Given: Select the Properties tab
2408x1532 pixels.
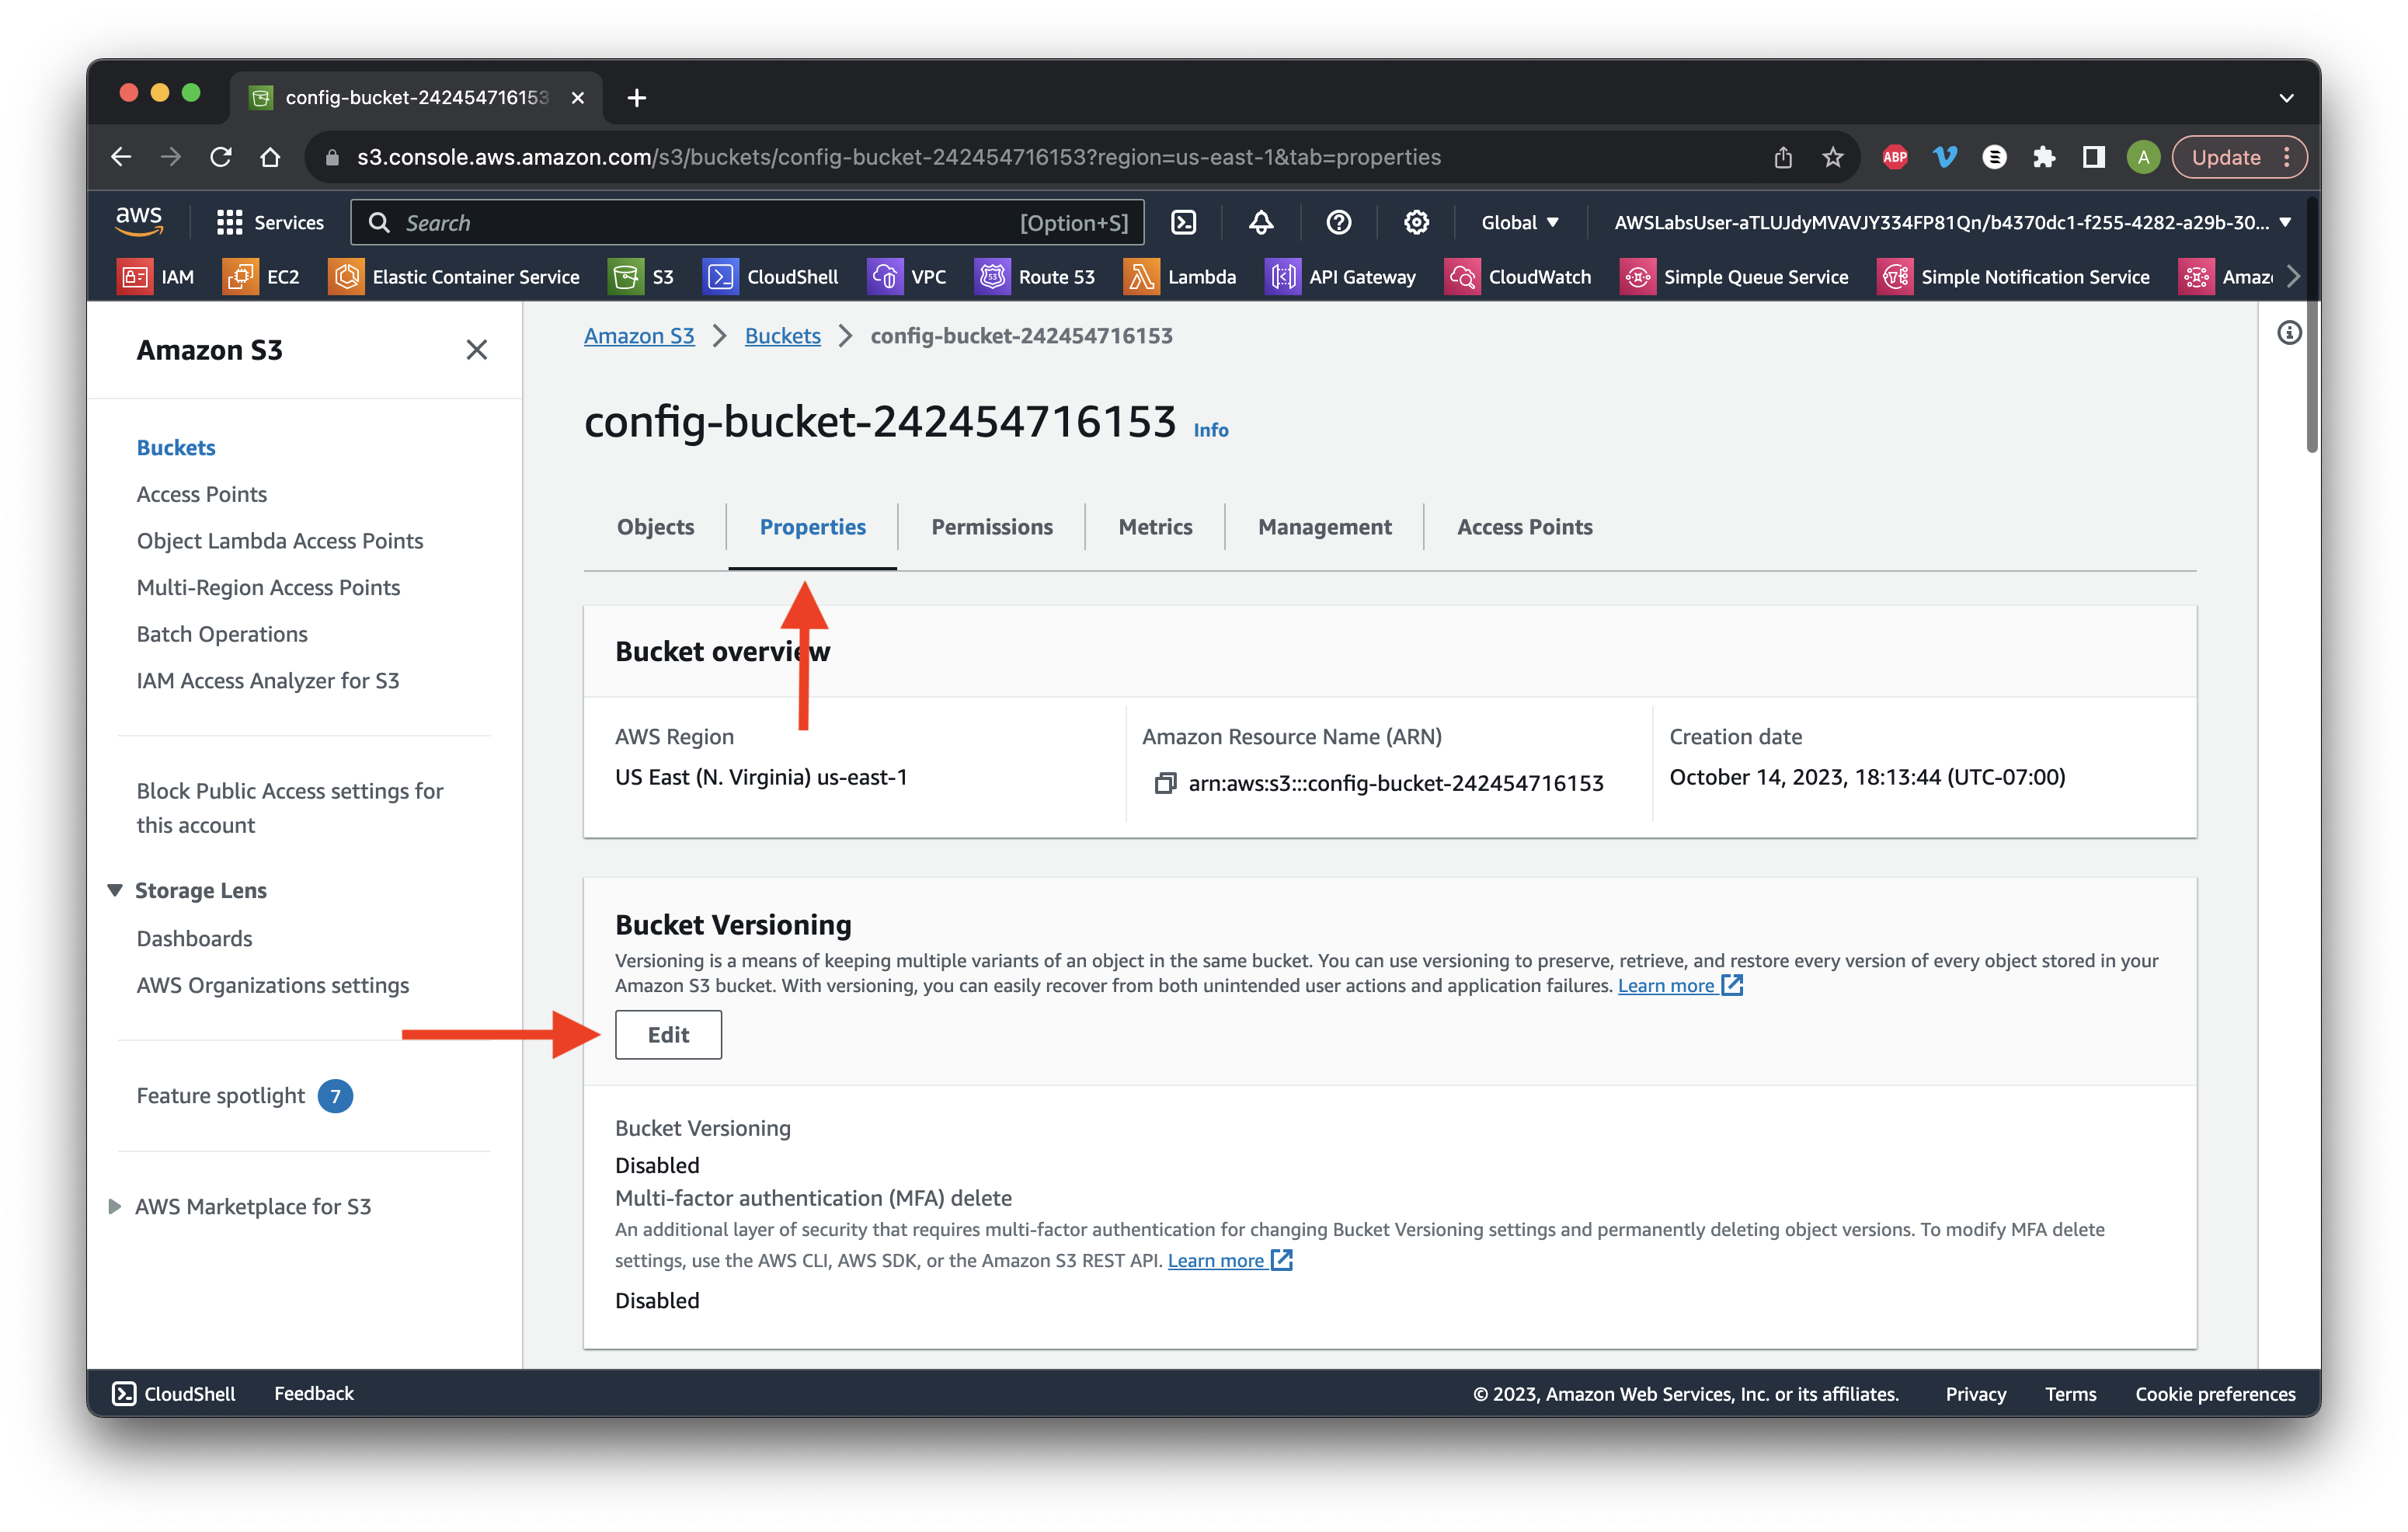Looking at the screenshot, I should (x=812, y=526).
